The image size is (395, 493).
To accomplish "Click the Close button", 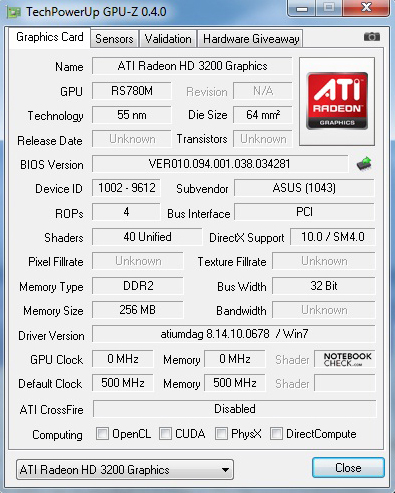I will 348,468.
